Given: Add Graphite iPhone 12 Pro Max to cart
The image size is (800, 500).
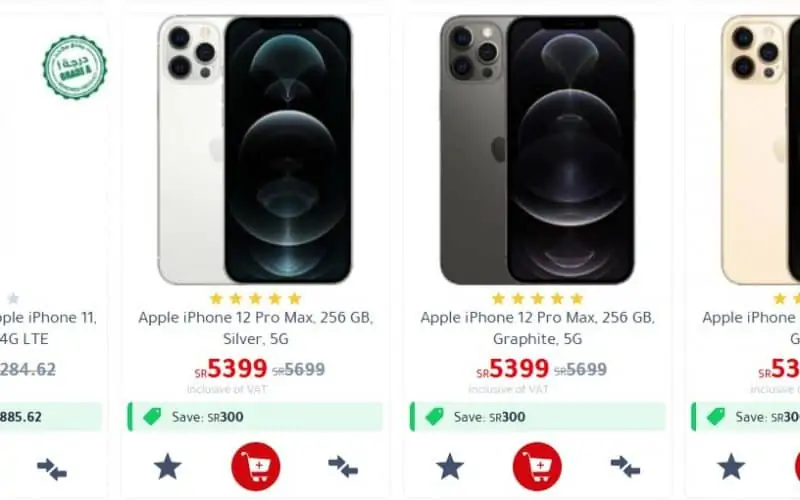Looking at the screenshot, I should (x=537, y=466).
